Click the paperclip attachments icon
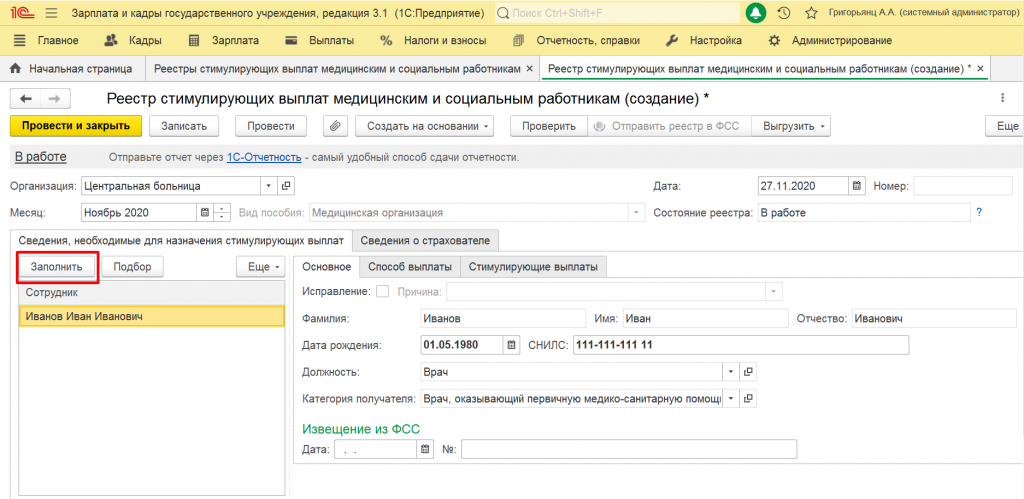The width and height of the screenshot is (1024, 499). pyautogui.click(x=336, y=126)
